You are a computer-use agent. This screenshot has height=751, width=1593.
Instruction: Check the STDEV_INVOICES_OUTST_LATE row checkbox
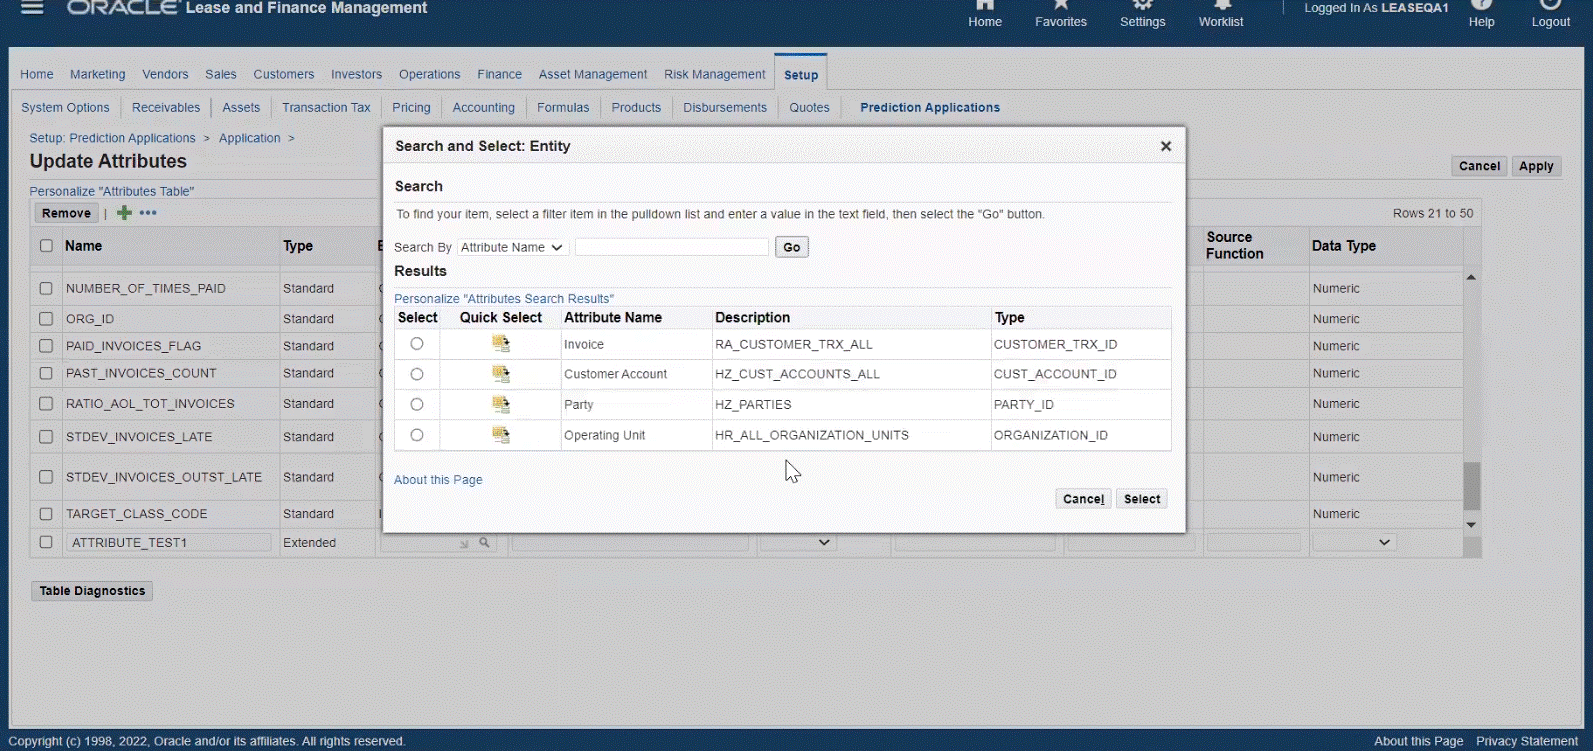[46, 477]
